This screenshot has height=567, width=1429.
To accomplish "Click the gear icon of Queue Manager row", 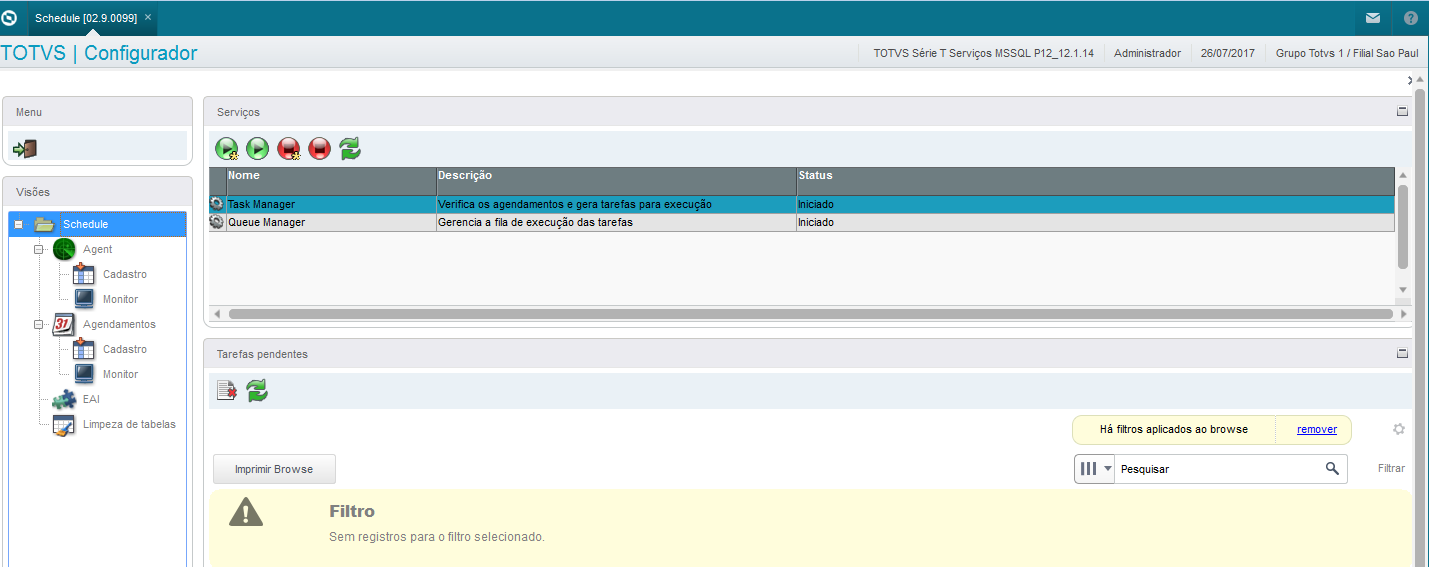I will (216, 222).
